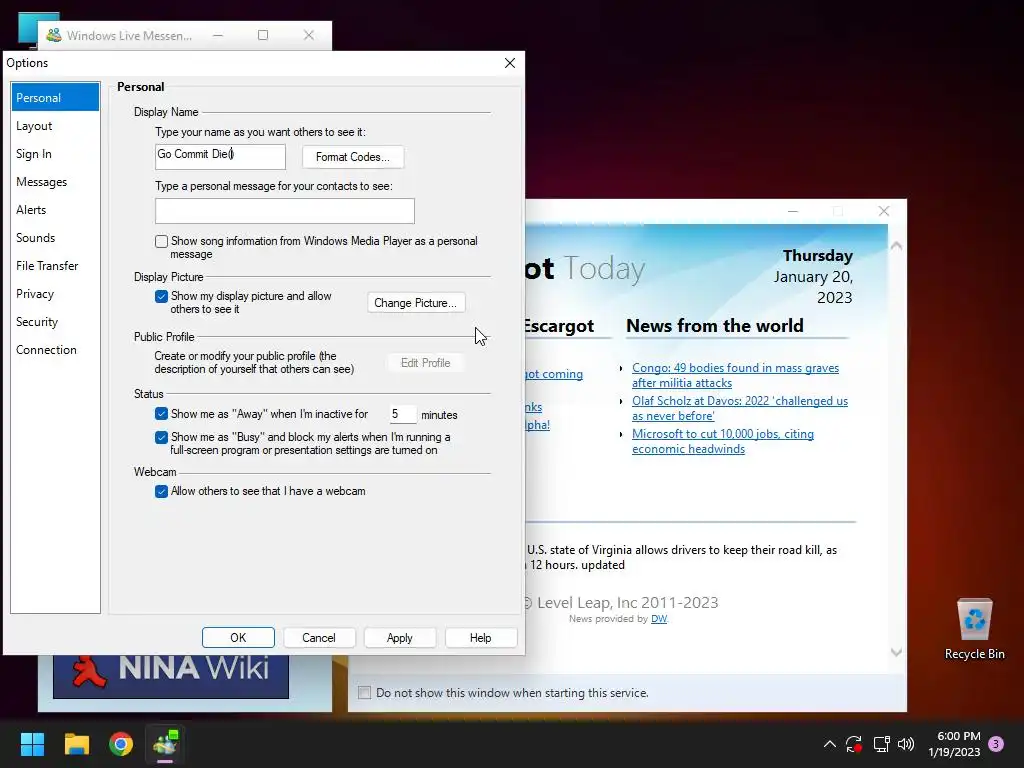Minimize the Windows Live Messenger window
Image resolution: width=1024 pixels, height=768 pixels.
pyautogui.click(x=218, y=35)
